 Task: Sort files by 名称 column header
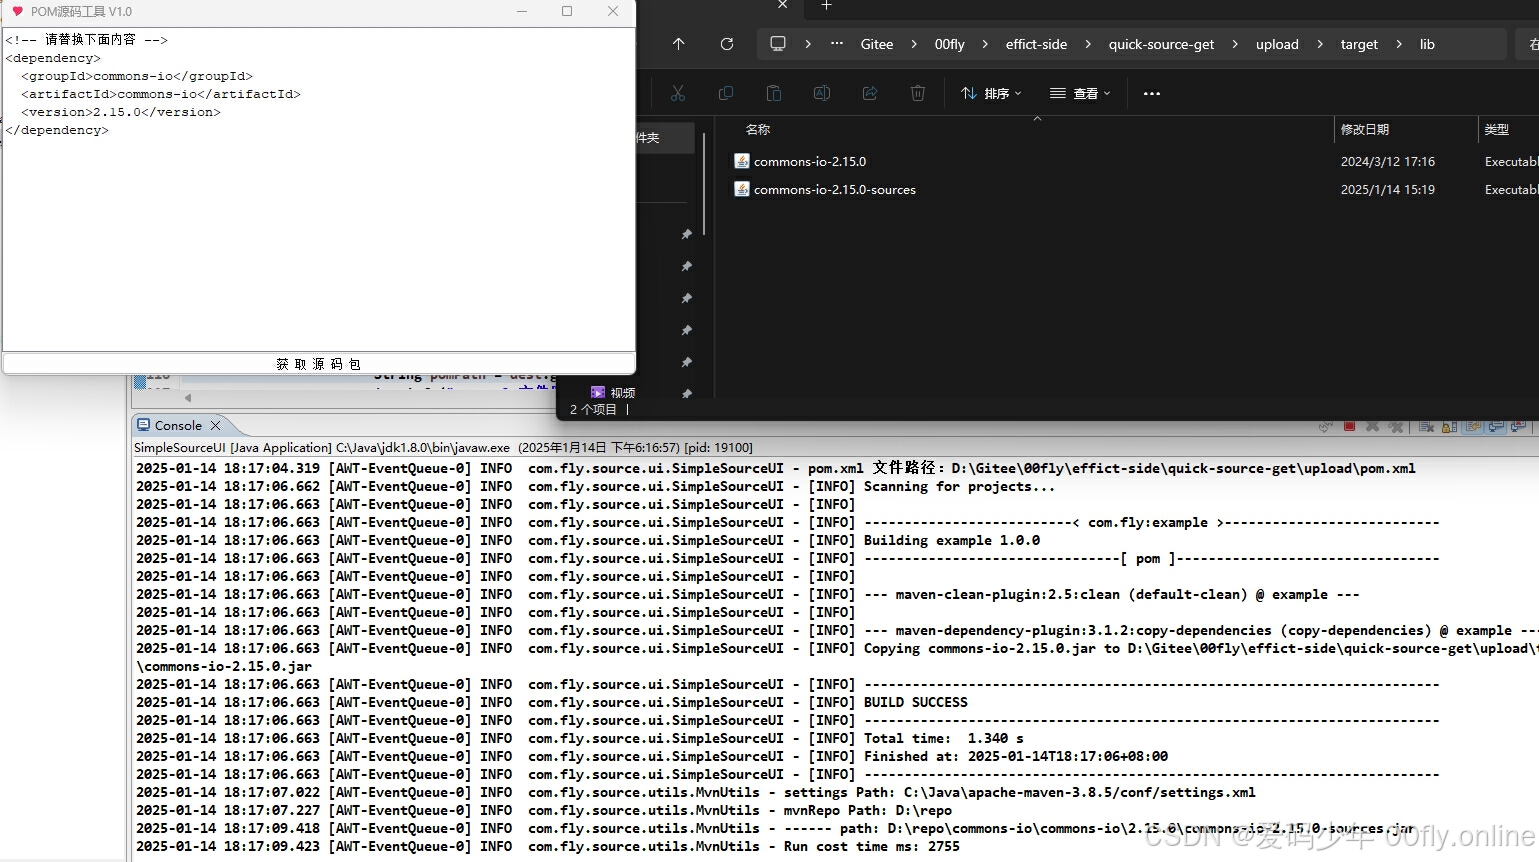[758, 129]
